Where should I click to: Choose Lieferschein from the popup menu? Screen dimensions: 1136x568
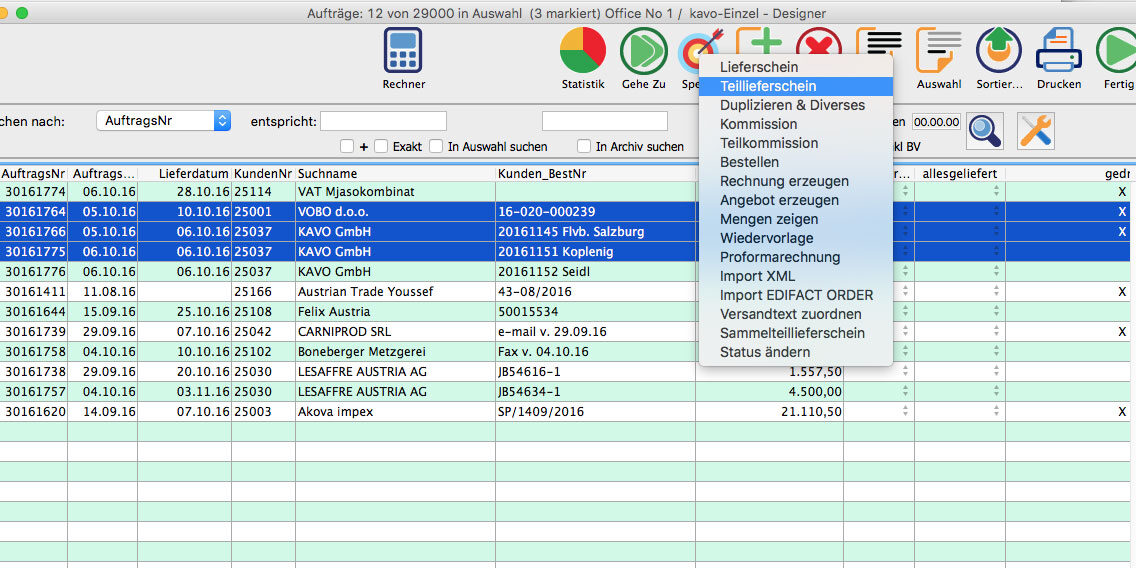pos(795,67)
